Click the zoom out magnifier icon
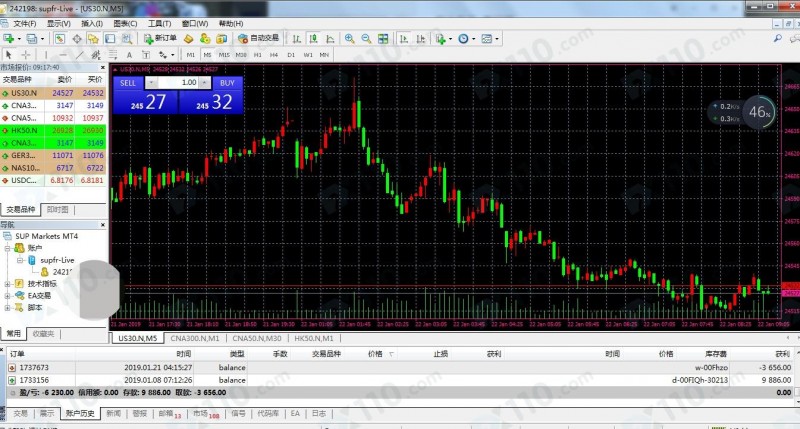Screen dimensions: 800x429 (x=366, y=38)
